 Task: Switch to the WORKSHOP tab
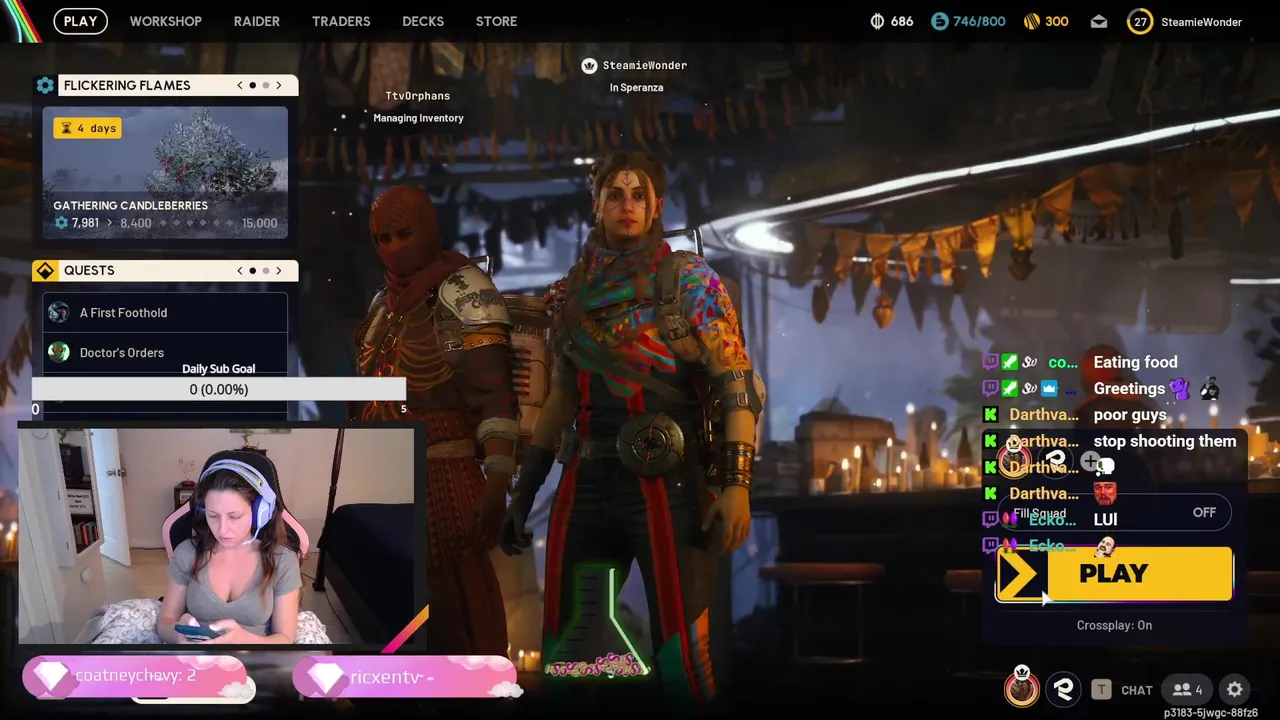[165, 21]
